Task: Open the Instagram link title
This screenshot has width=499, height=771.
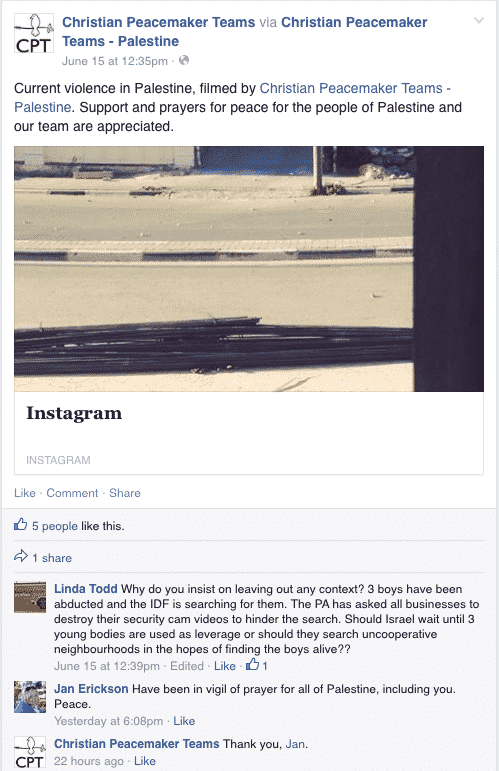Action: [x=74, y=413]
